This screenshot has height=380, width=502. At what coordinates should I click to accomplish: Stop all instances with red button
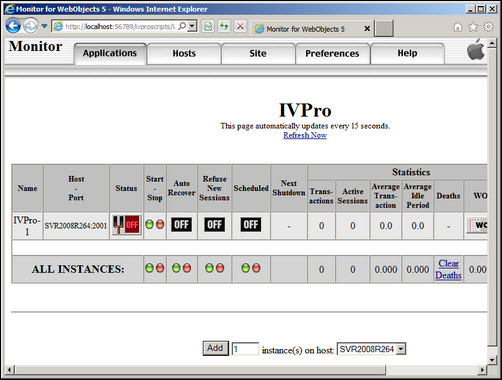160,268
